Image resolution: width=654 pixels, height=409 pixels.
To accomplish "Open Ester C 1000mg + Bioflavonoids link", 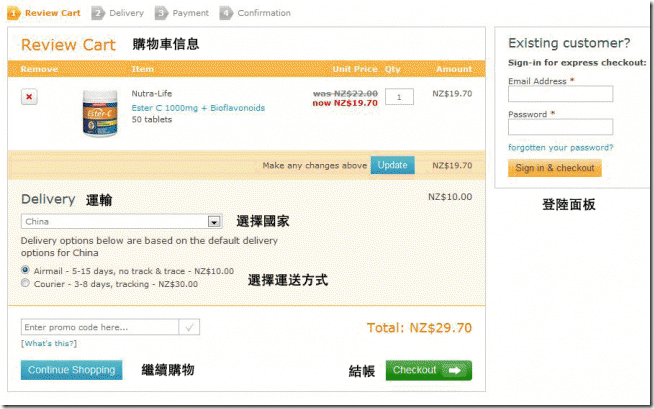I will point(198,108).
